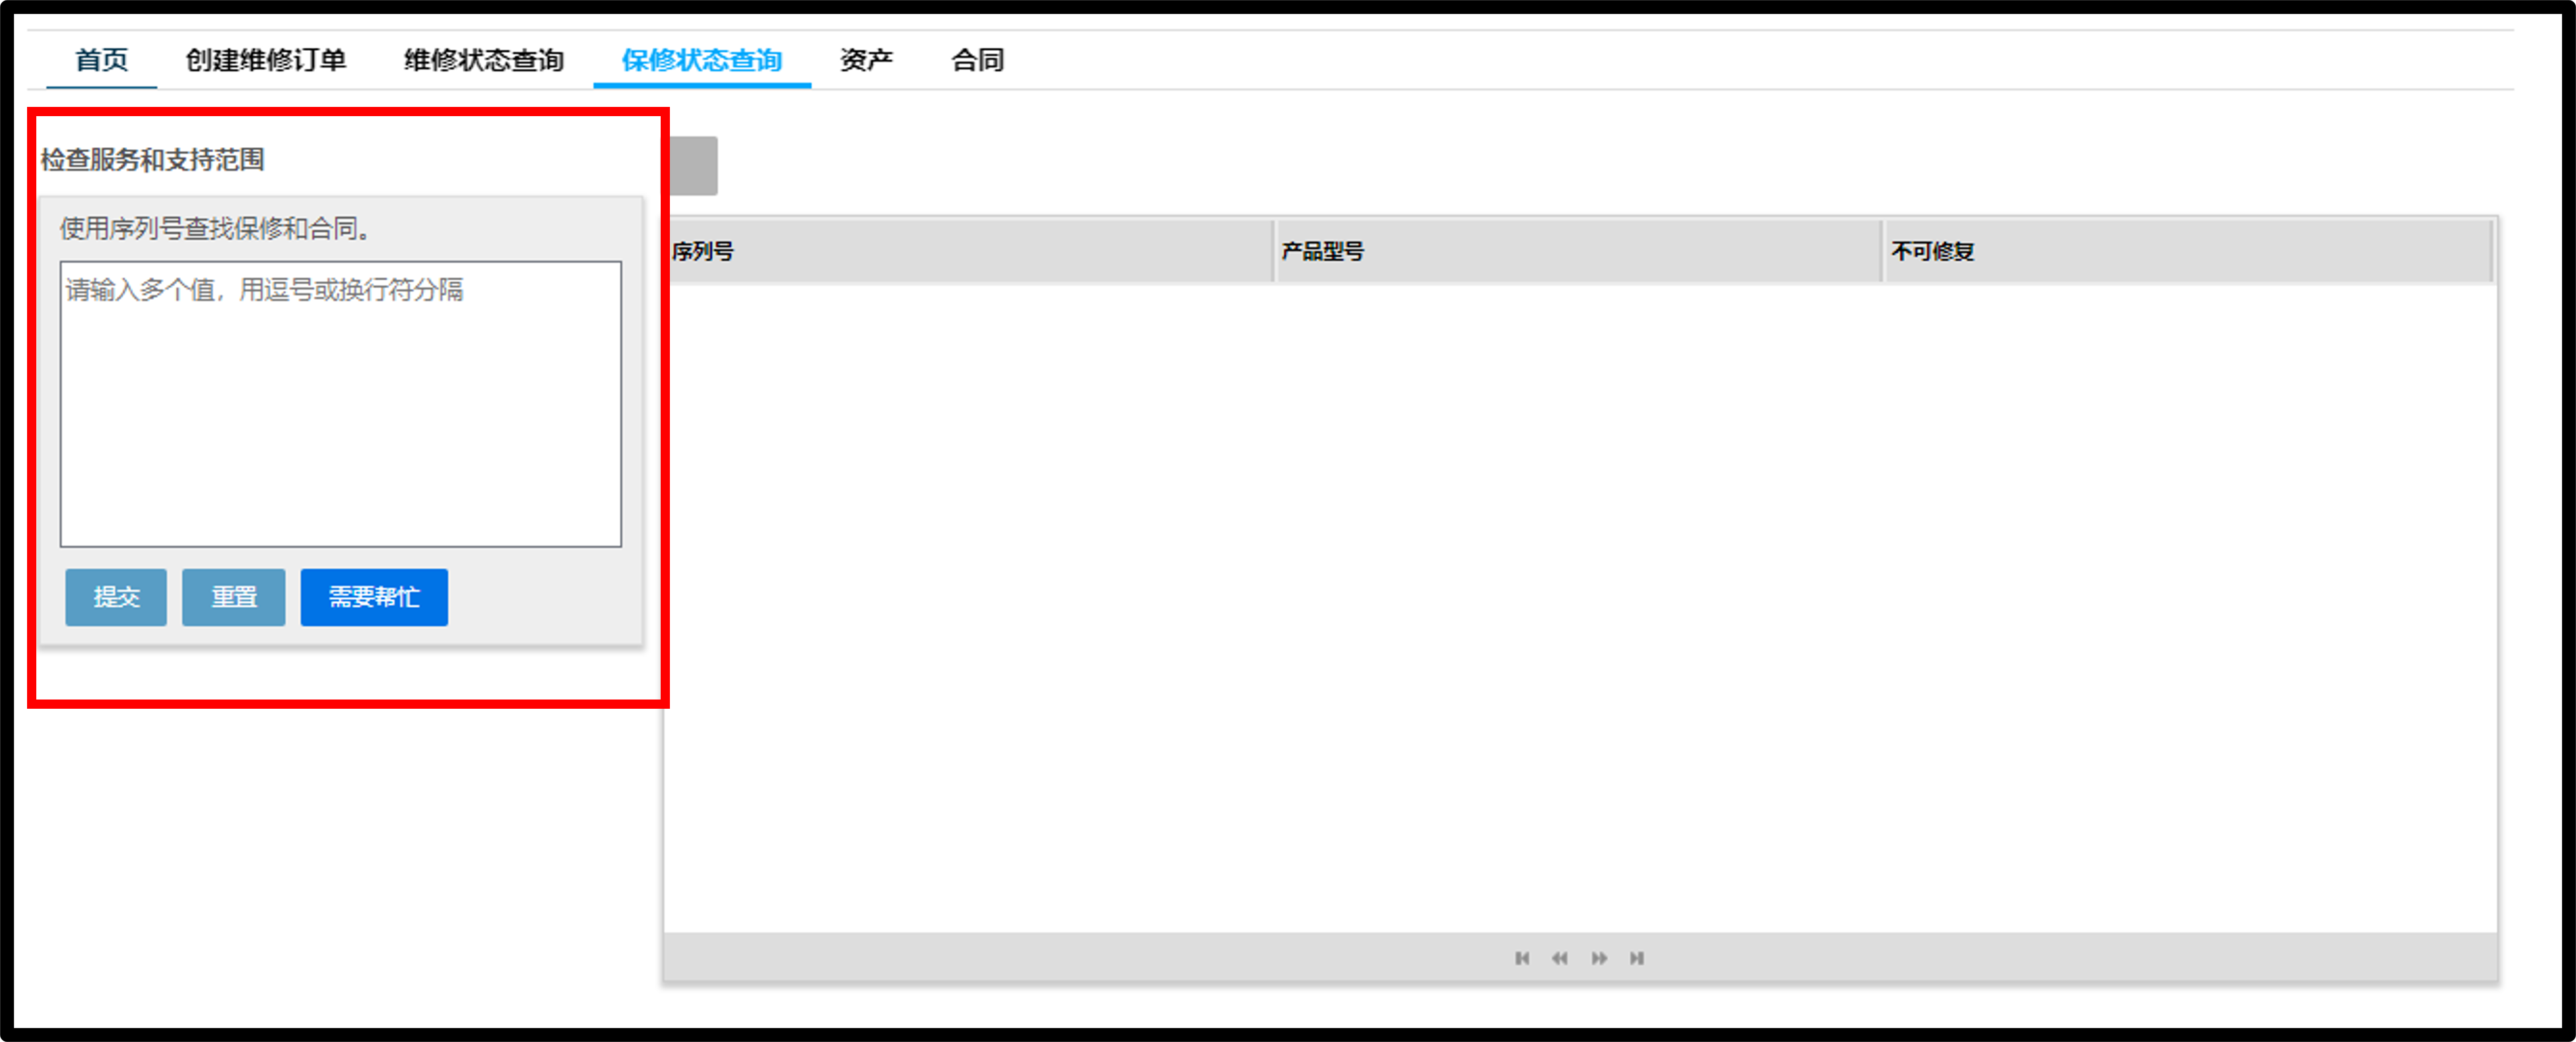The height and width of the screenshot is (1042, 2576).
Task: Go to next page of results
Action: 1599,958
